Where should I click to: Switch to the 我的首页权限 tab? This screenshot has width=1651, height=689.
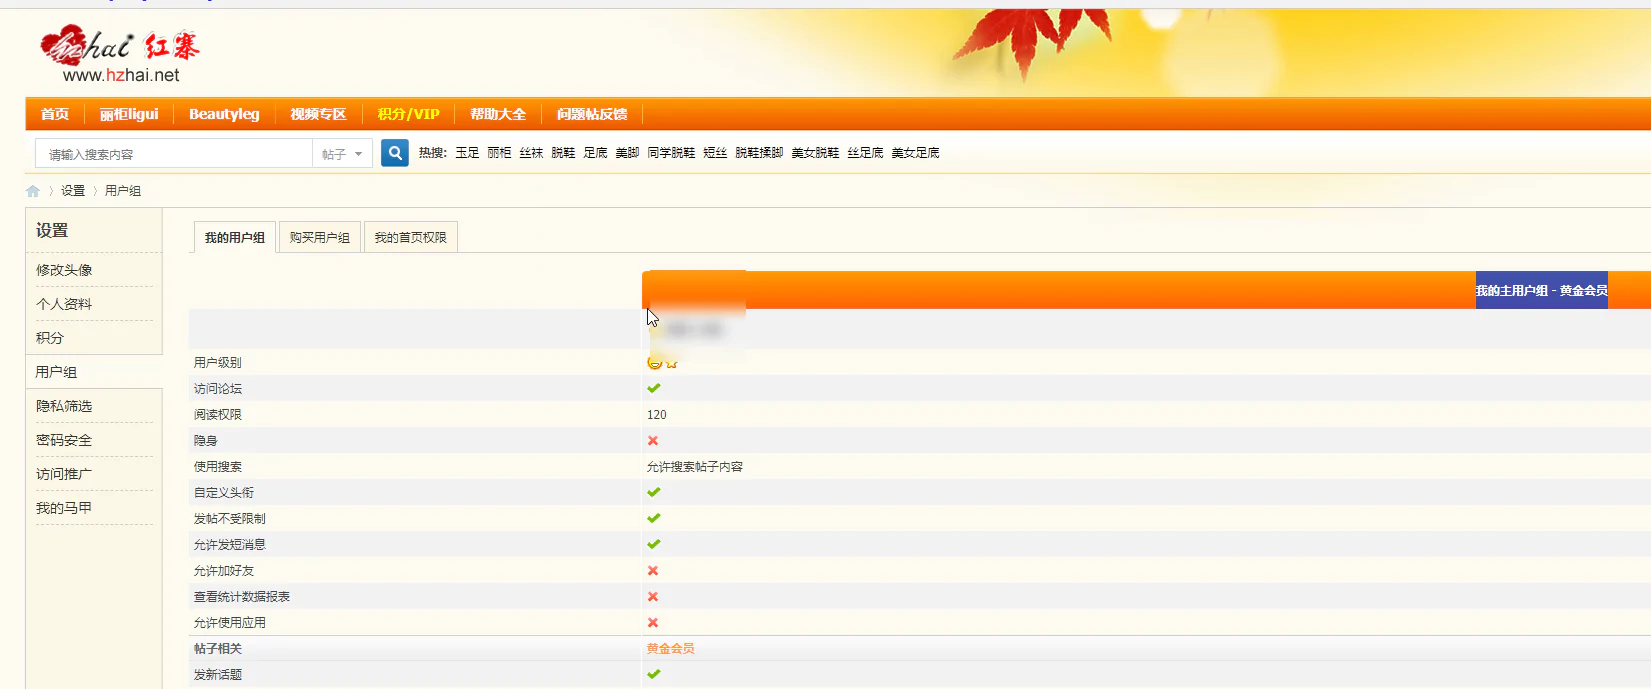(411, 237)
